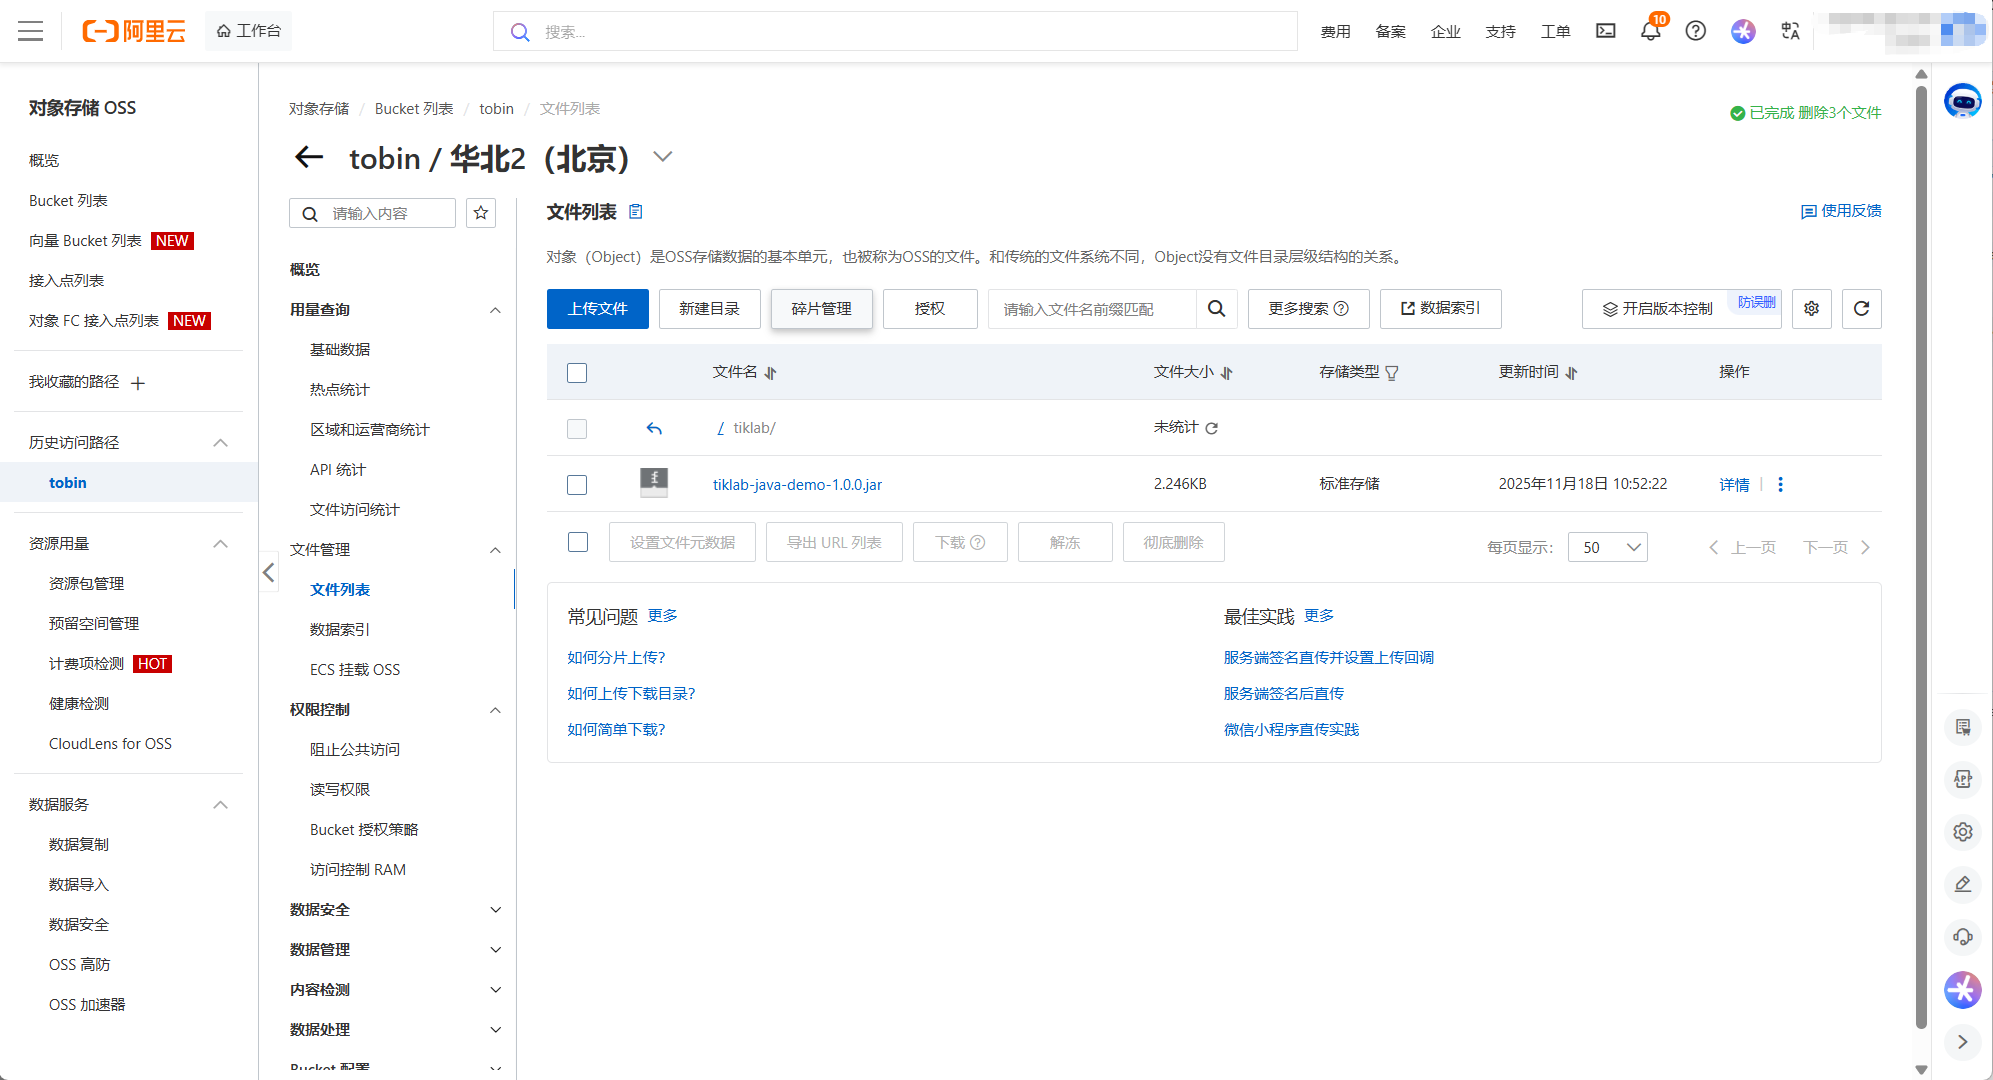This screenshot has width=1993, height=1080.
Task: Open the tiklab-java-demo-1.0.0.jar file link
Action: [x=797, y=485]
